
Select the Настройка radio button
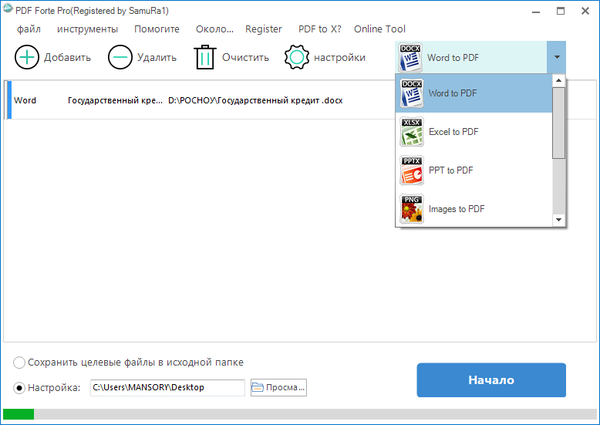point(19,388)
